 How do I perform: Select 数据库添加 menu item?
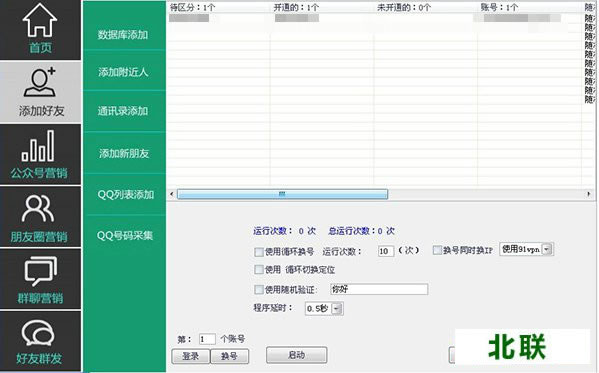(123, 35)
